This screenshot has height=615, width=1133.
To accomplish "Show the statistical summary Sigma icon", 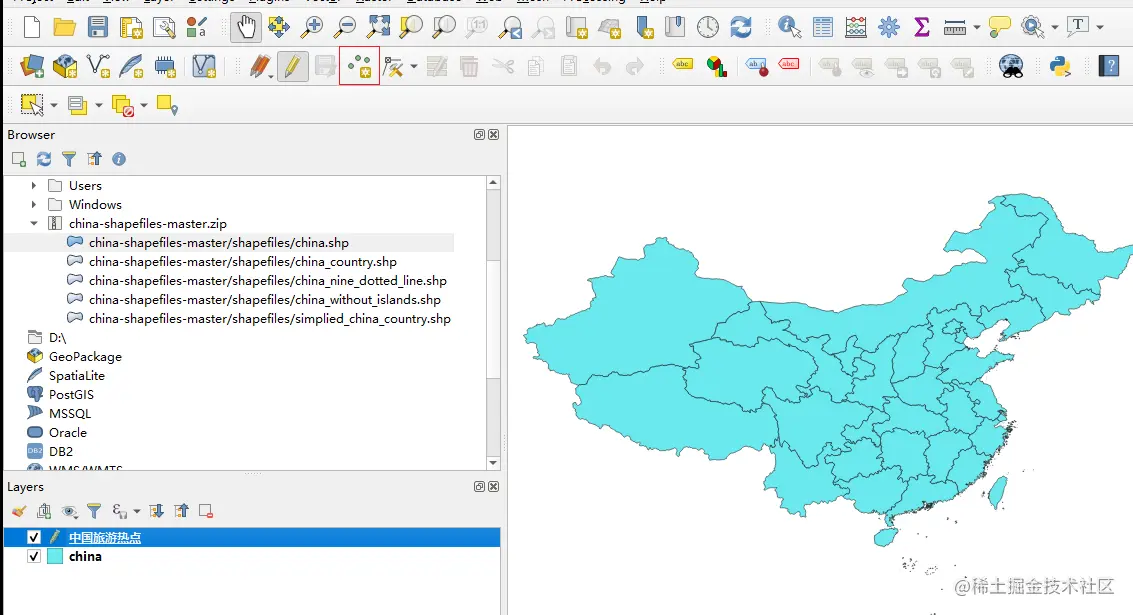I will 921,27.
